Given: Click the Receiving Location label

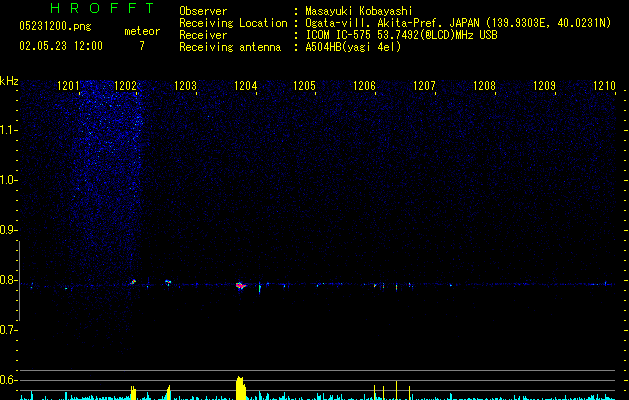Looking at the screenshot, I should [x=233, y=23].
